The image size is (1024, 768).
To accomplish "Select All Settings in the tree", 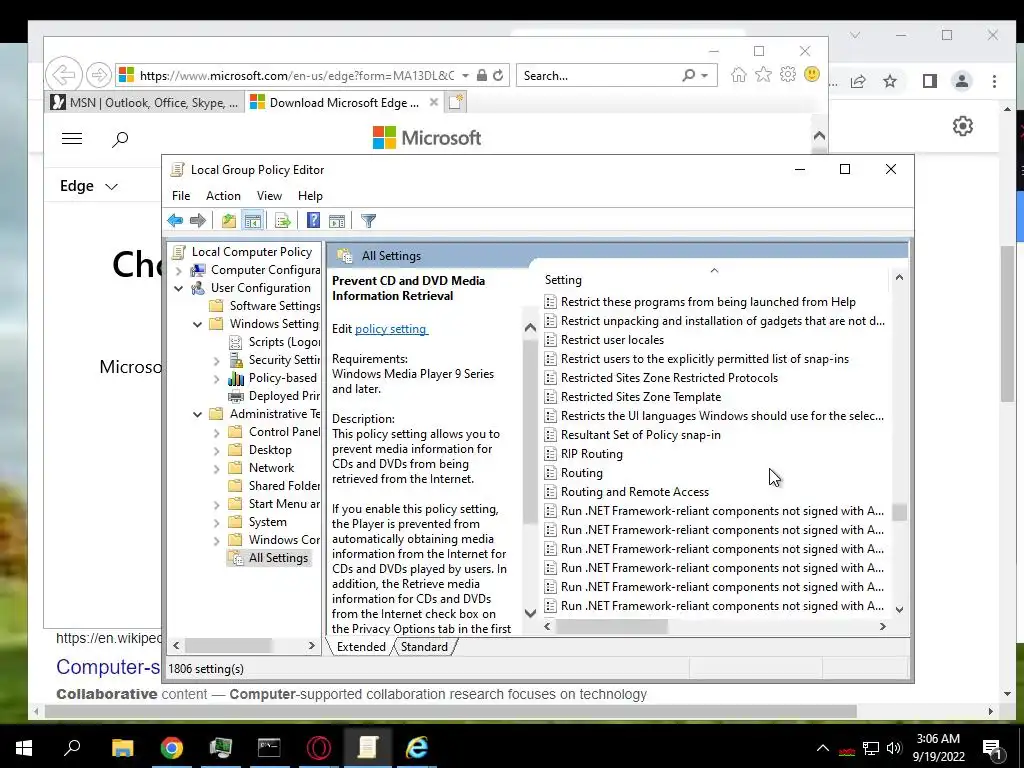I will click(278, 558).
